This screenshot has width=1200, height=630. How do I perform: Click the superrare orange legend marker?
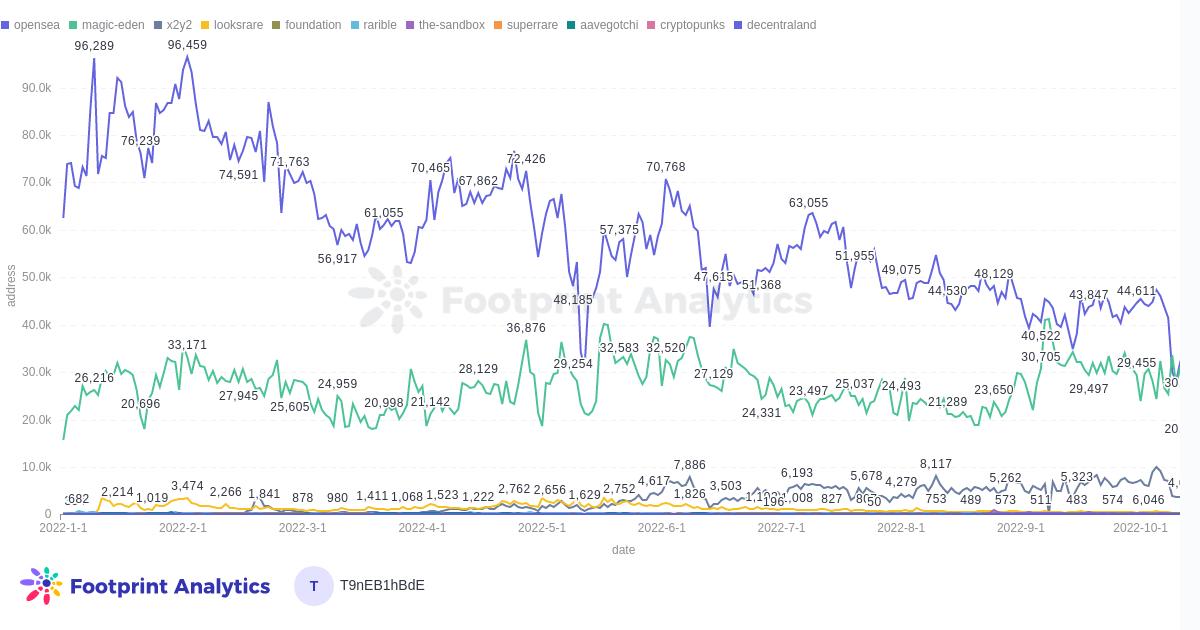498,25
